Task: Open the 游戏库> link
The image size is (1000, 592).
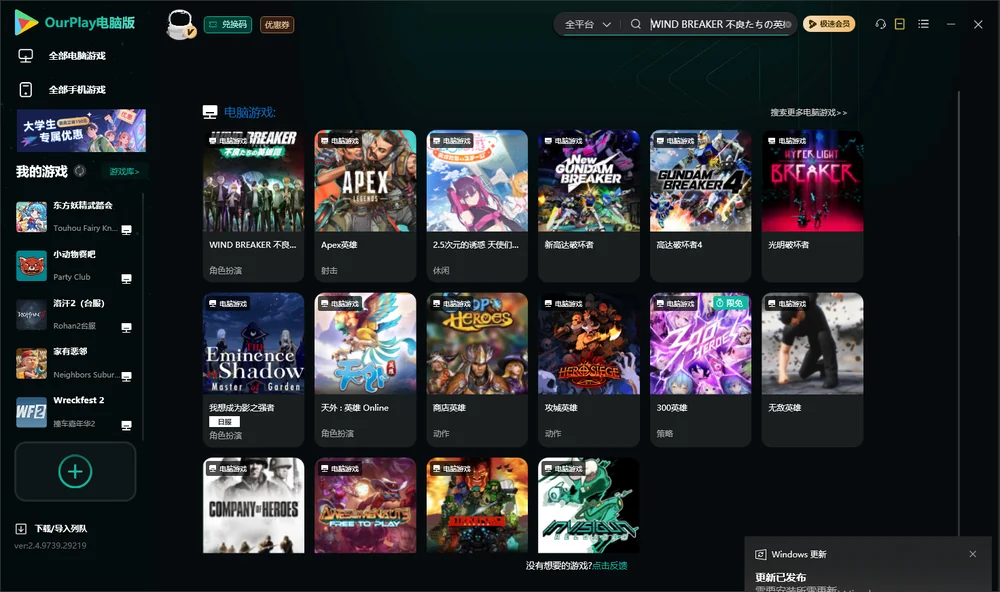Action: pyautogui.click(x=124, y=172)
